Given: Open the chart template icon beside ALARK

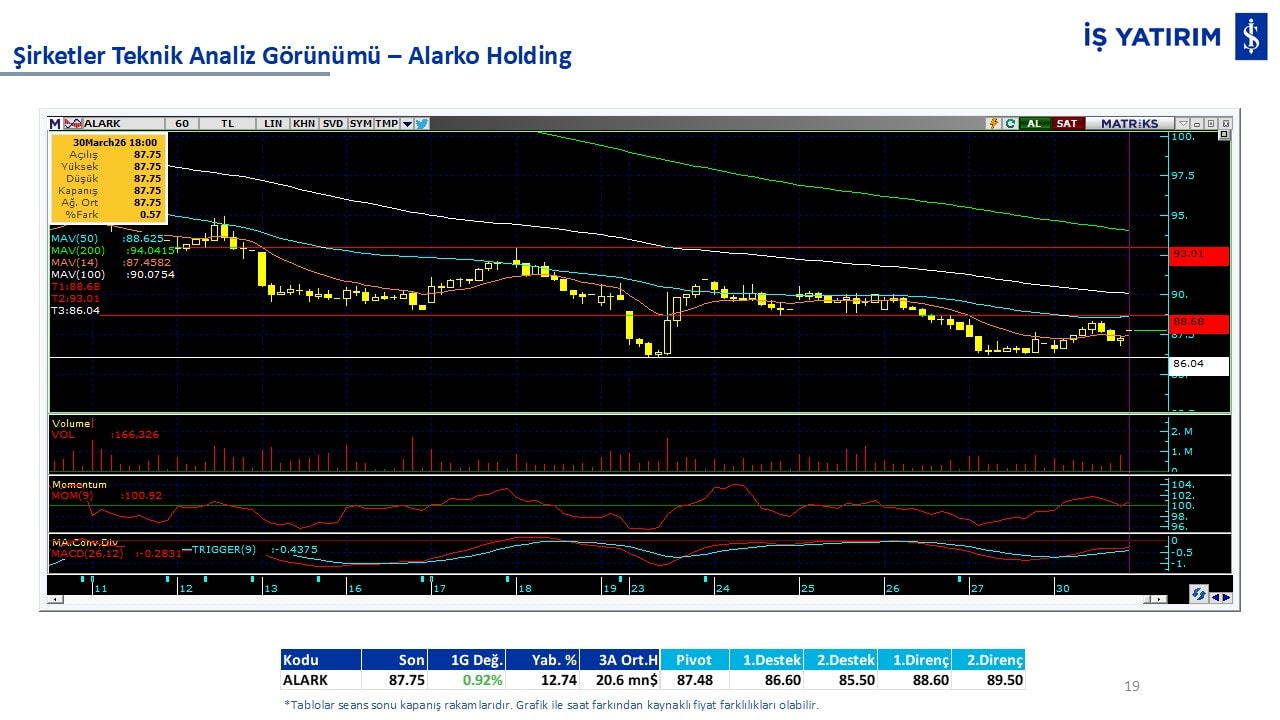Looking at the screenshot, I should point(72,124).
